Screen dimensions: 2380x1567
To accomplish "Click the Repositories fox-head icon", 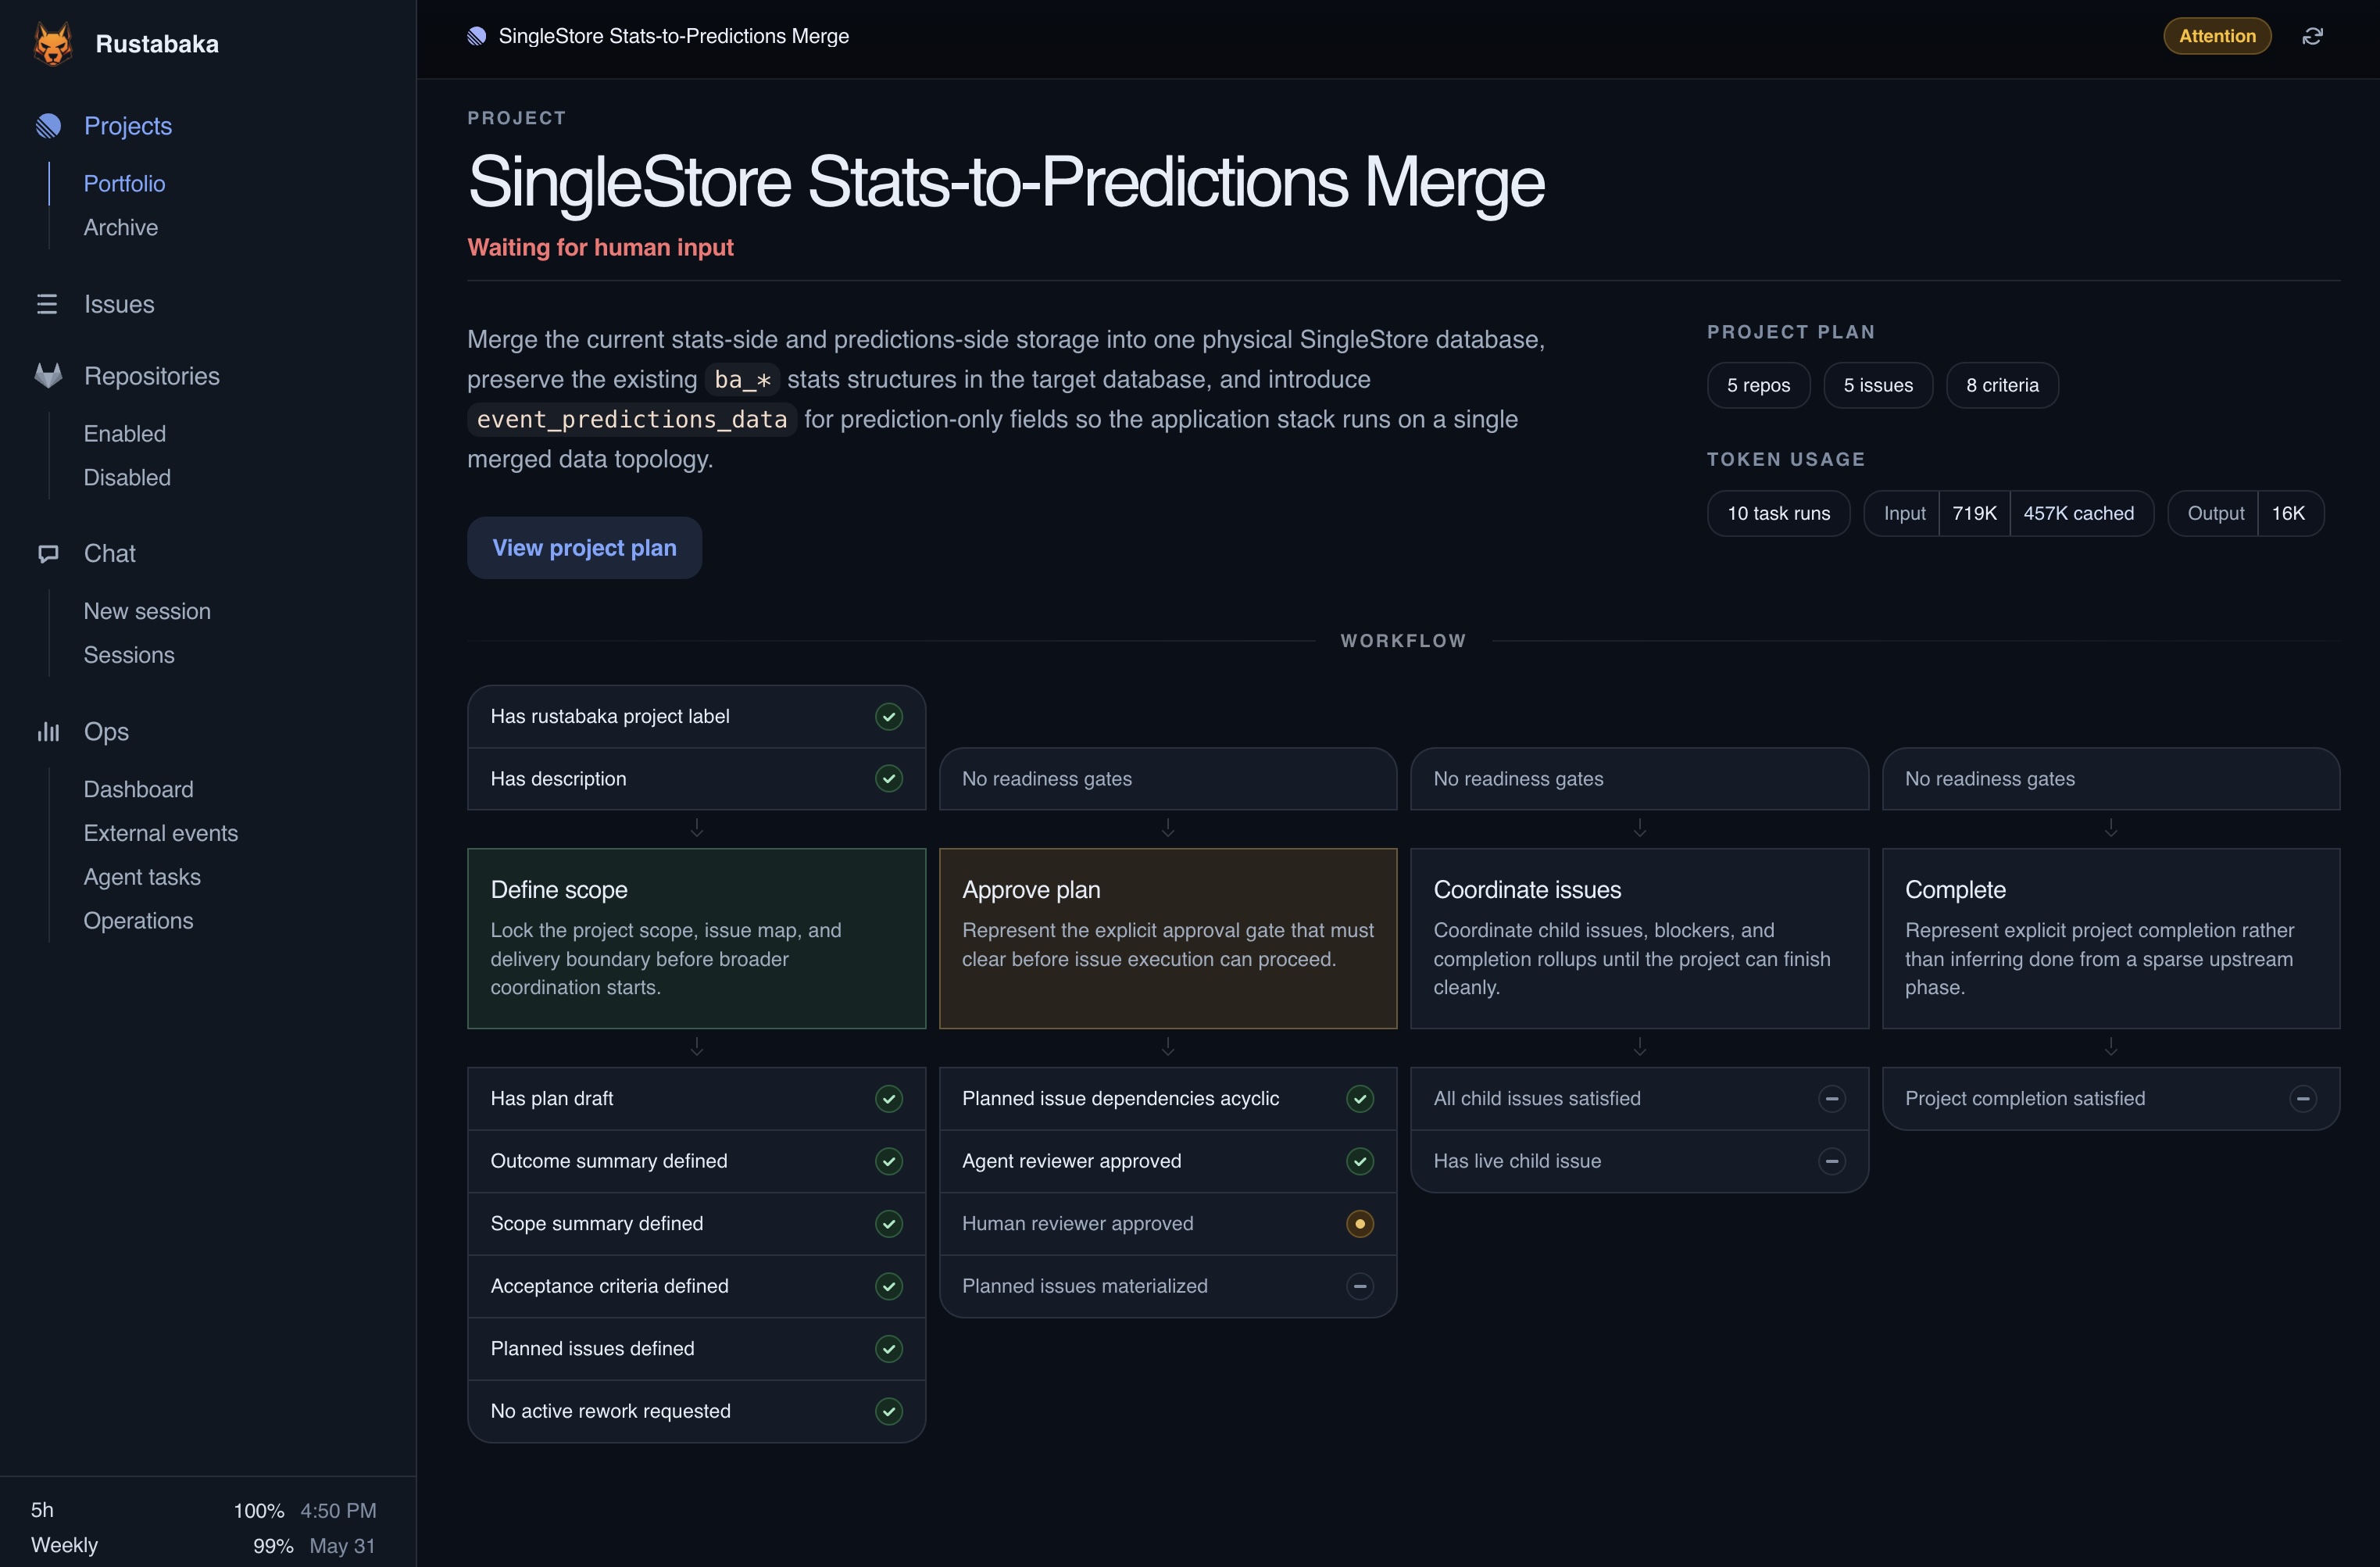I will (48, 376).
